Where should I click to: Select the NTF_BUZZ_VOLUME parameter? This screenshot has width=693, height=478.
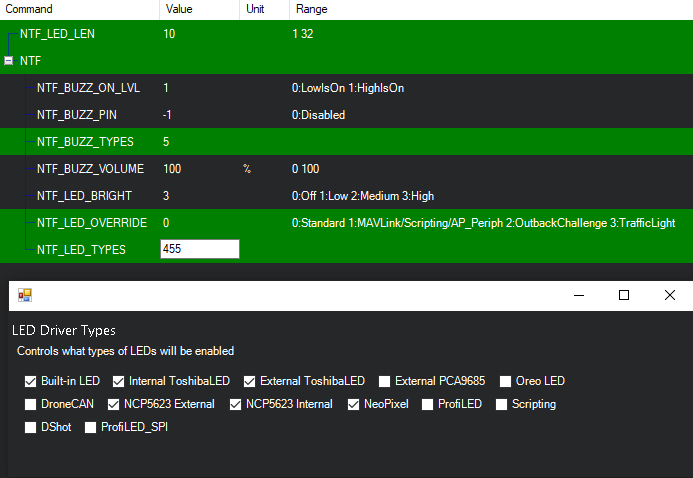pyautogui.click(x=91, y=169)
